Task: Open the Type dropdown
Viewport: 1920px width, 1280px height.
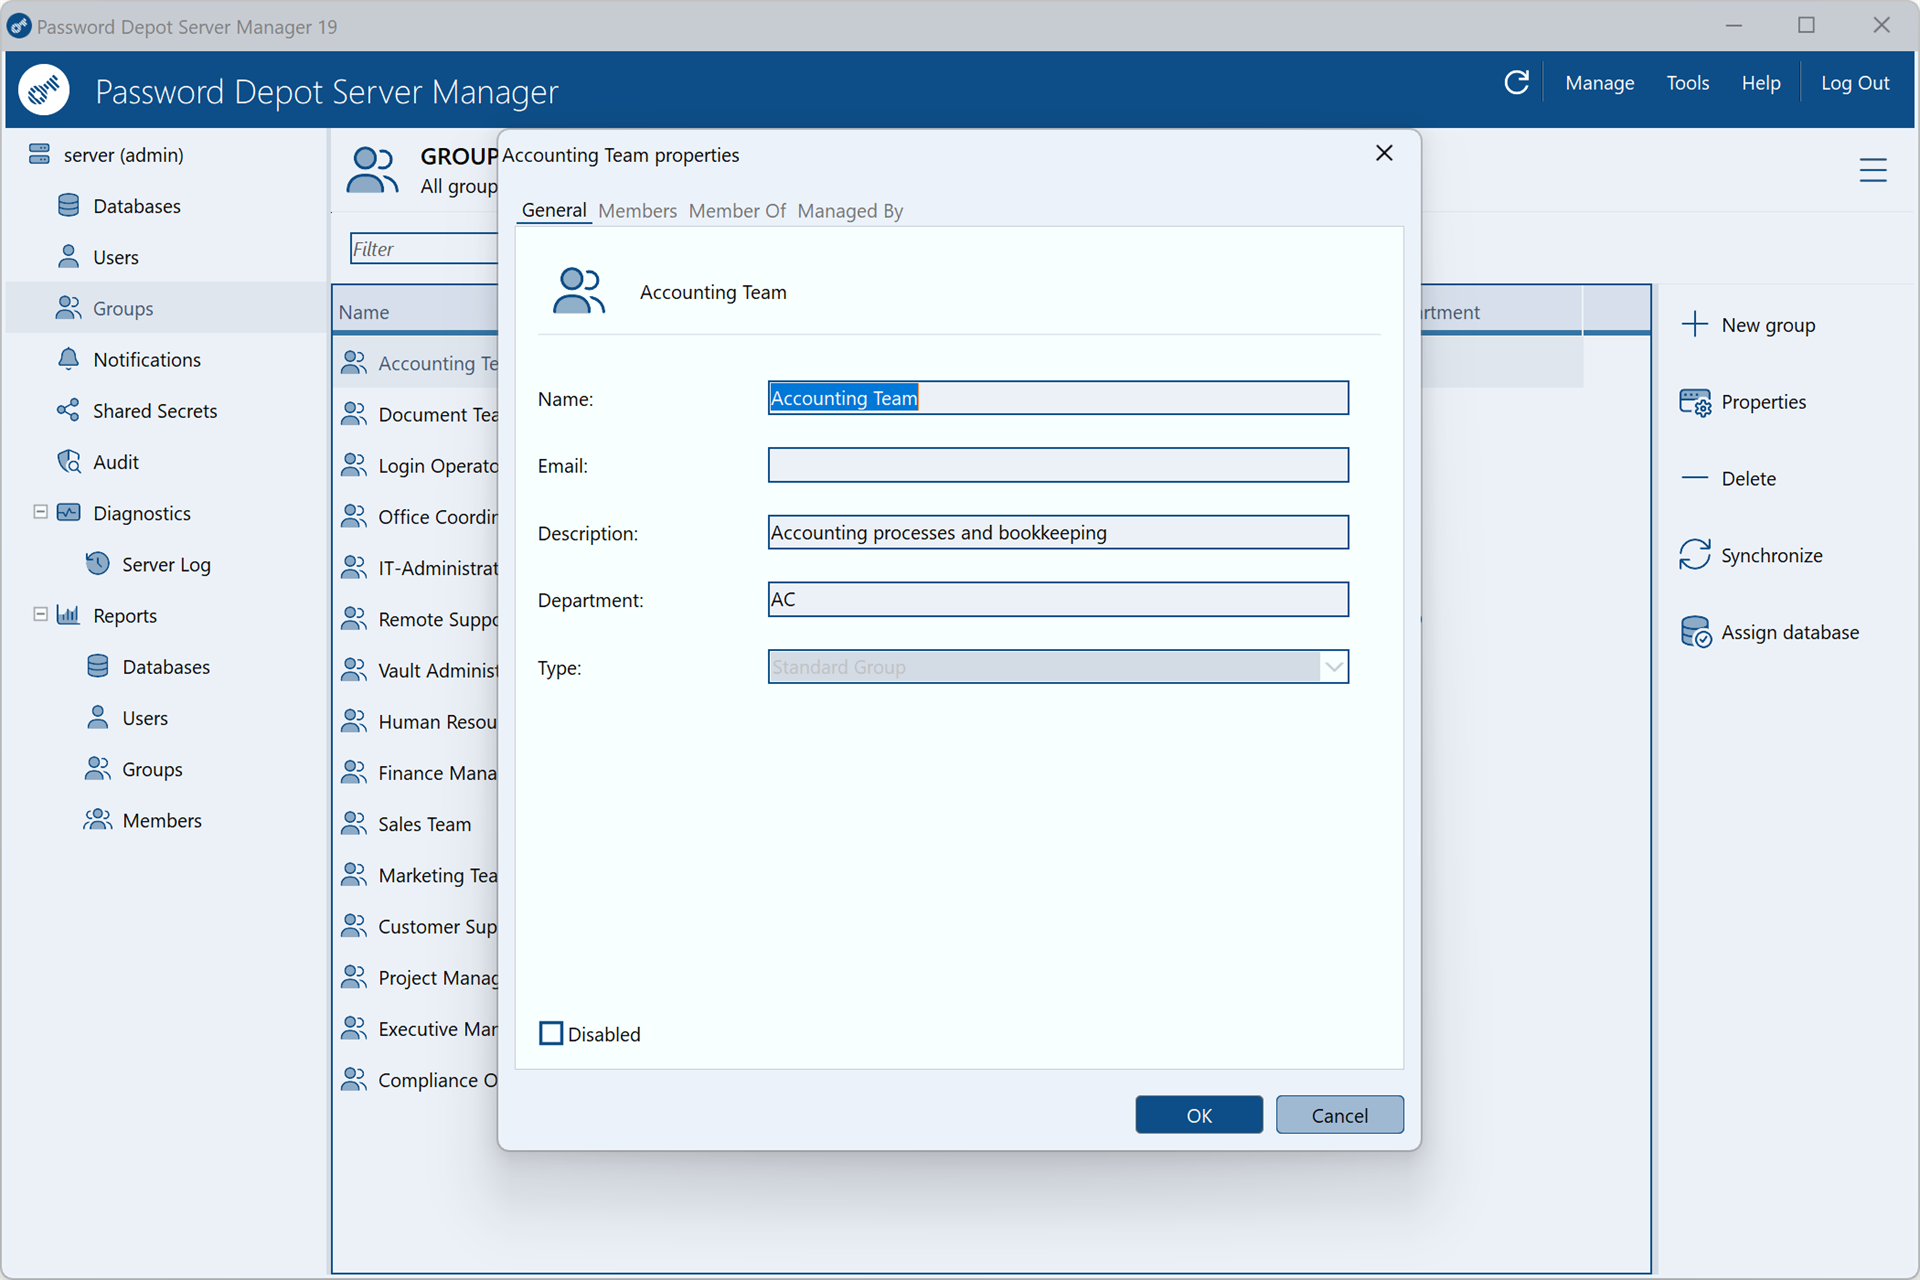Action: tap(1058, 666)
